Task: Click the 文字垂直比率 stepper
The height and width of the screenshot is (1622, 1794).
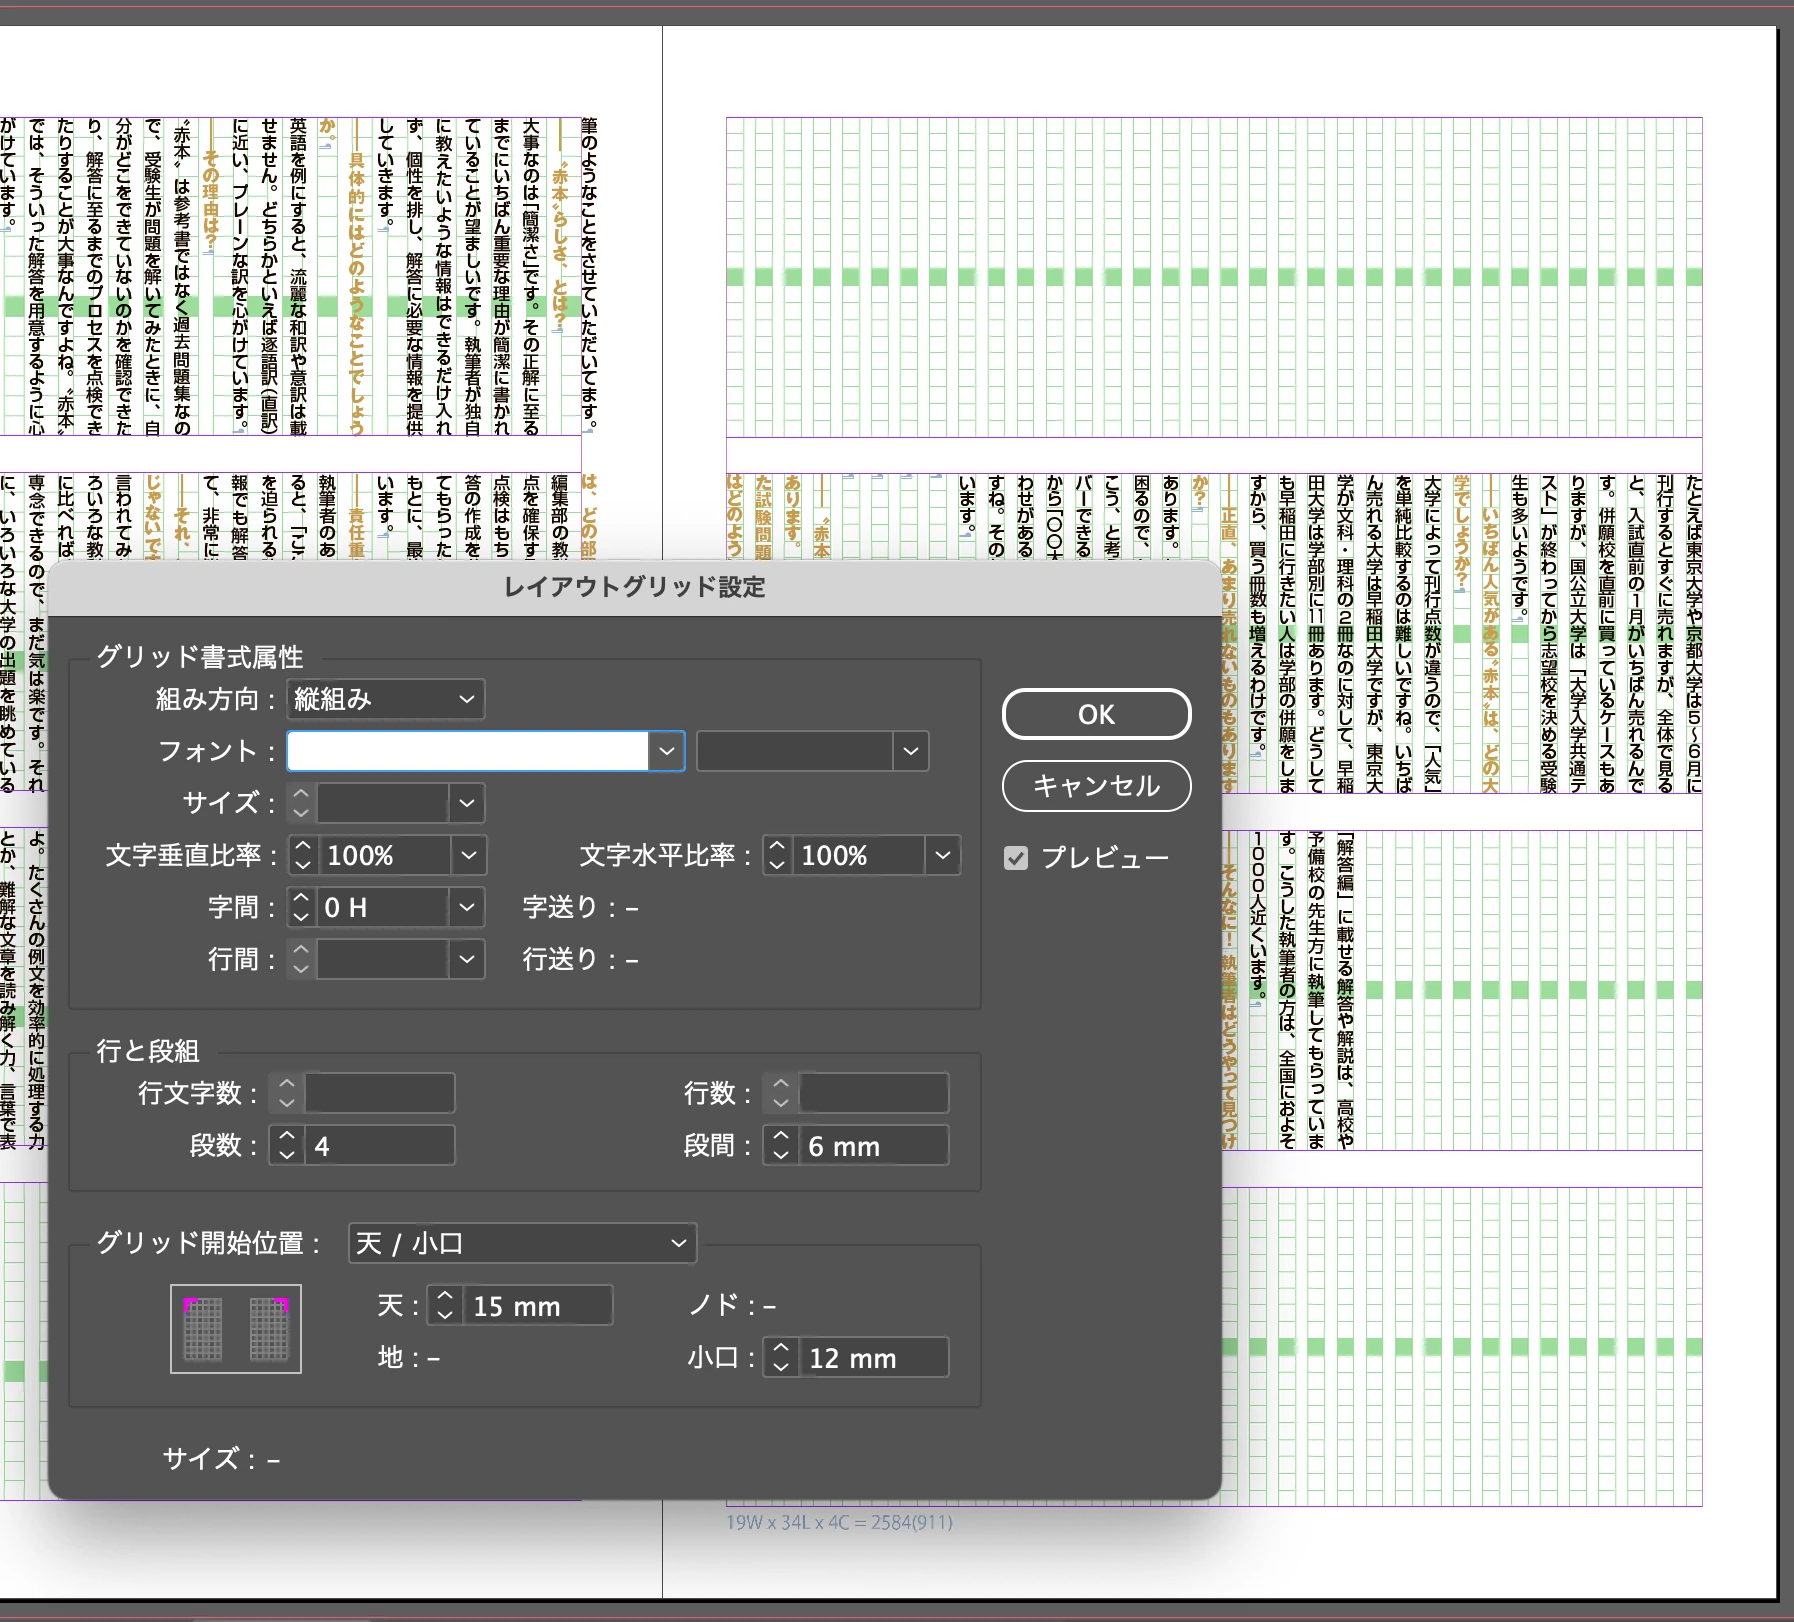Action: click(303, 855)
